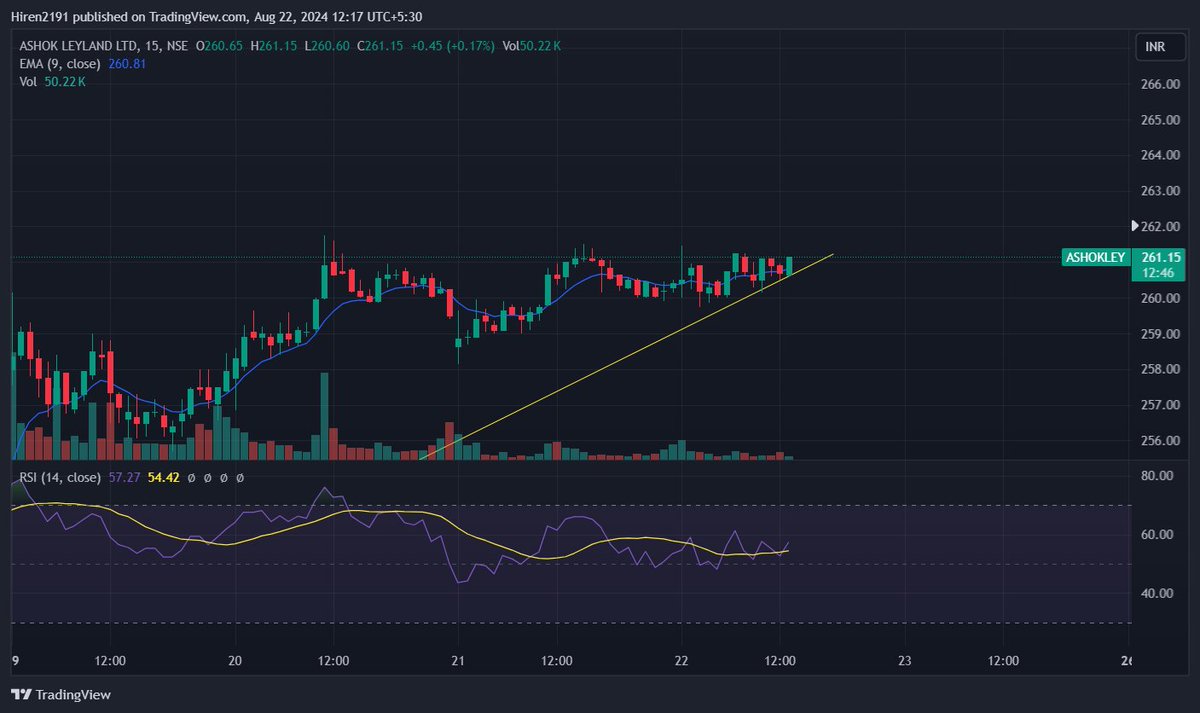
Task: Open the INR currency selector
Action: pos(1160,47)
